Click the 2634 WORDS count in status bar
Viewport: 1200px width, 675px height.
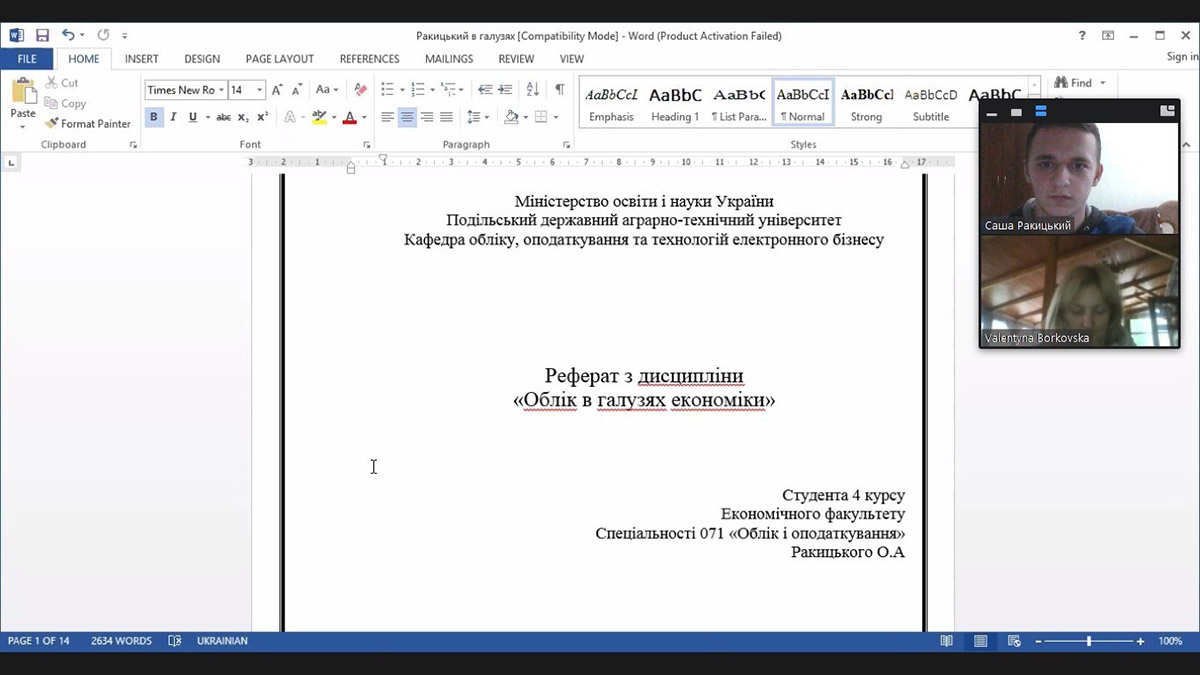121,641
